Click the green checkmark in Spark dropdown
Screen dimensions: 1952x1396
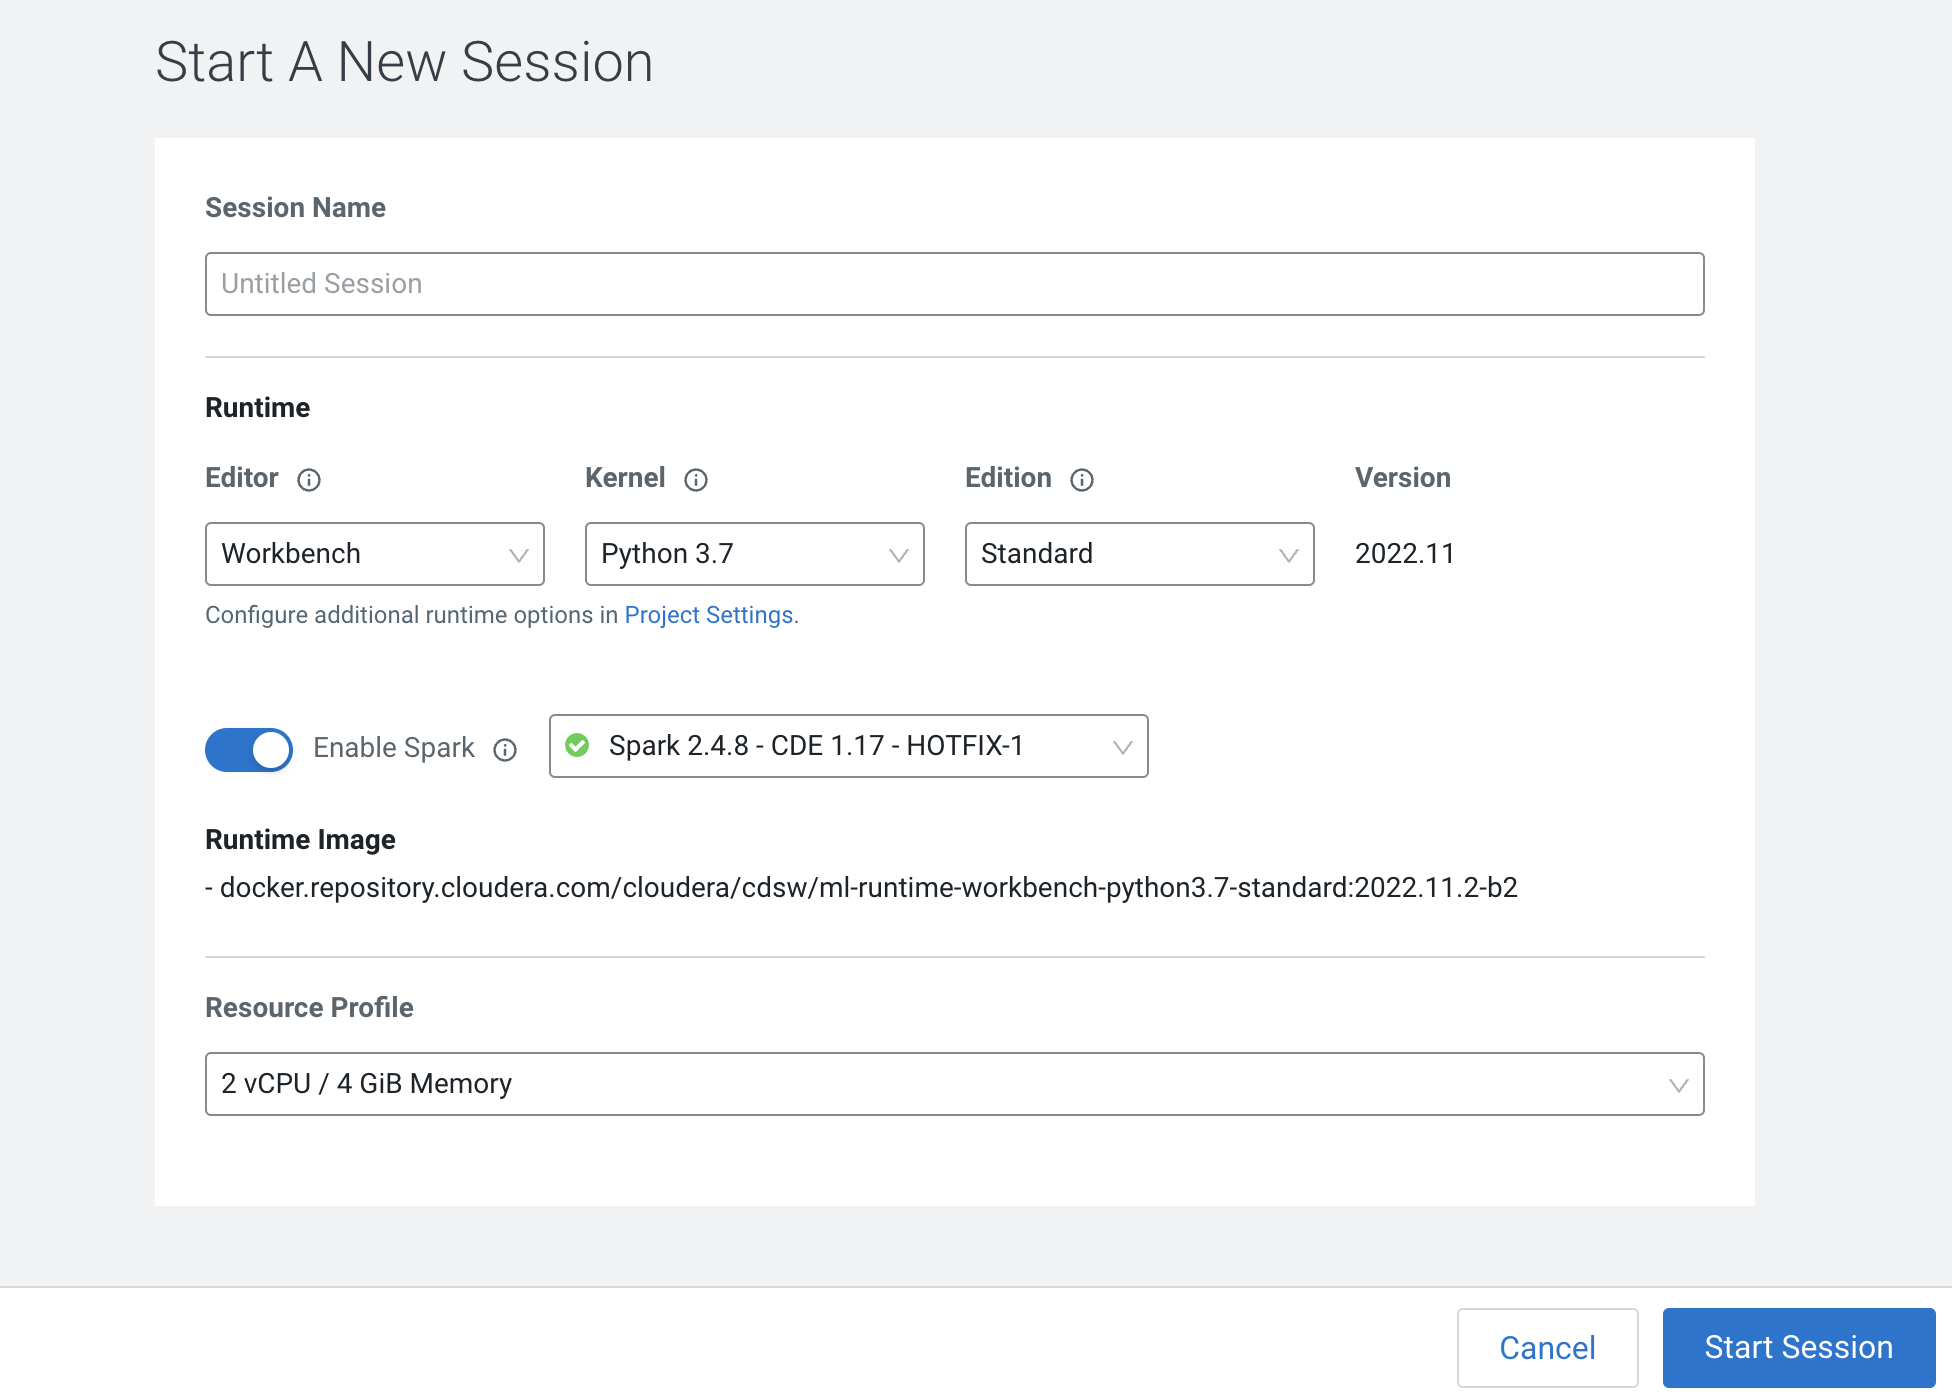pyautogui.click(x=577, y=745)
